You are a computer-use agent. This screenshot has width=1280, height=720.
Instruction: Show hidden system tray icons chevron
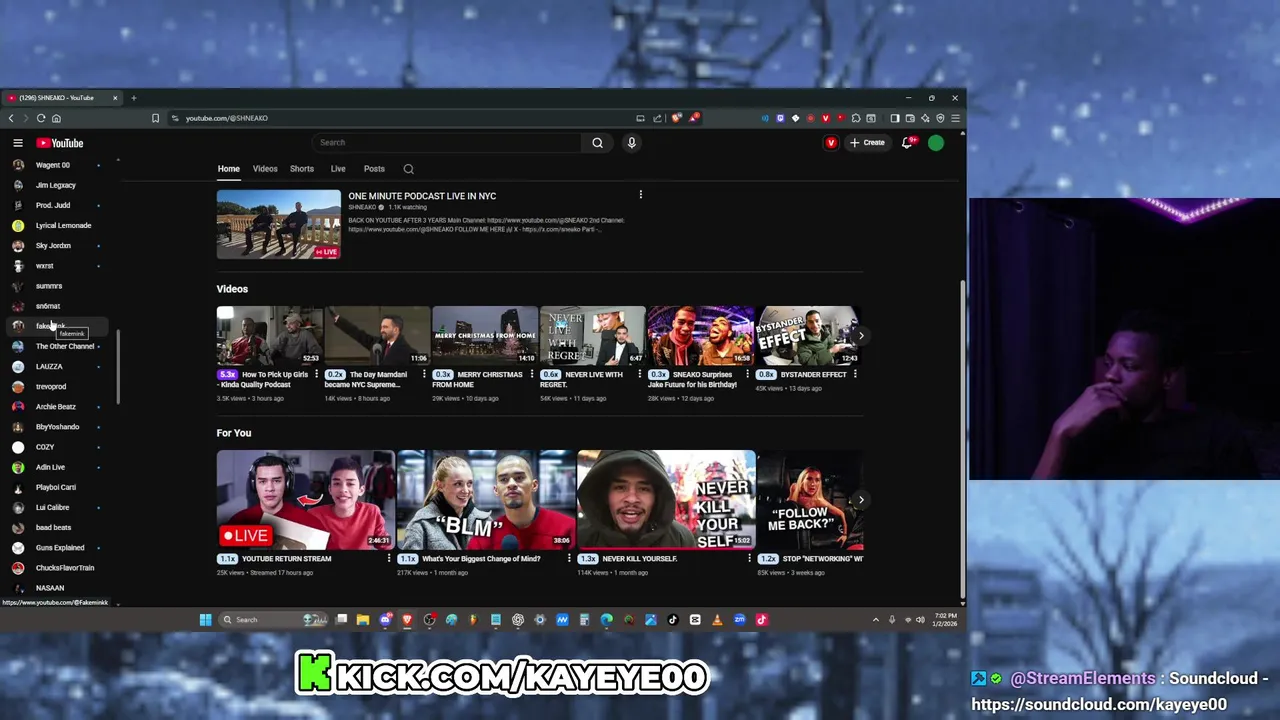[876, 620]
